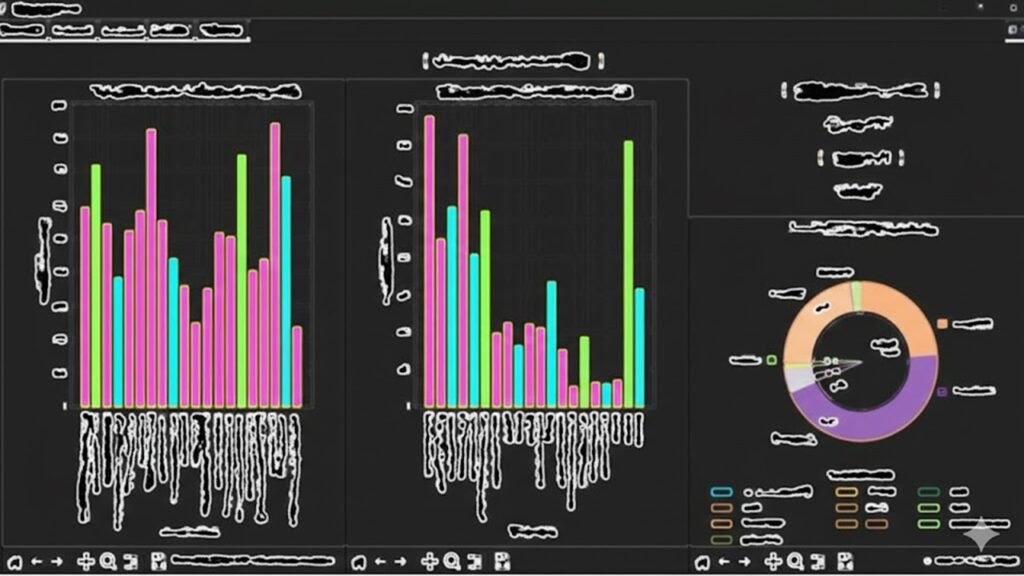Select the Zoom magnifier in donut chart toolbar
1024x576 pixels.
pyautogui.click(x=796, y=562)
